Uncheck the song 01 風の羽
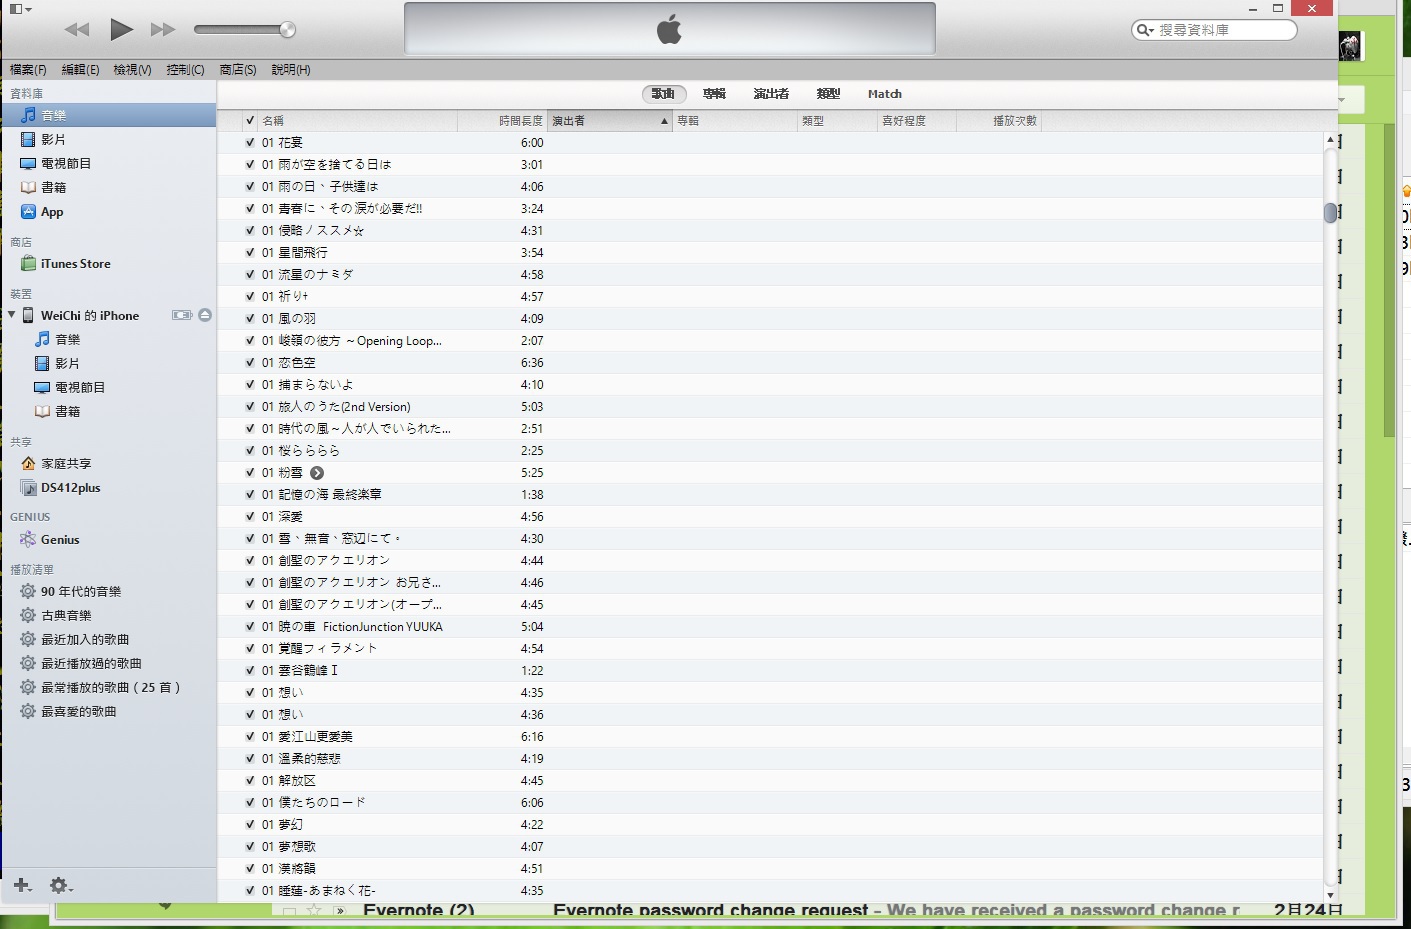 (x=250, y=319)
